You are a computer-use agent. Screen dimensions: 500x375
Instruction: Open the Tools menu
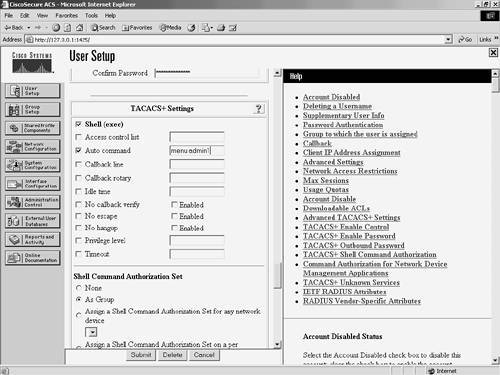[91, 15]
